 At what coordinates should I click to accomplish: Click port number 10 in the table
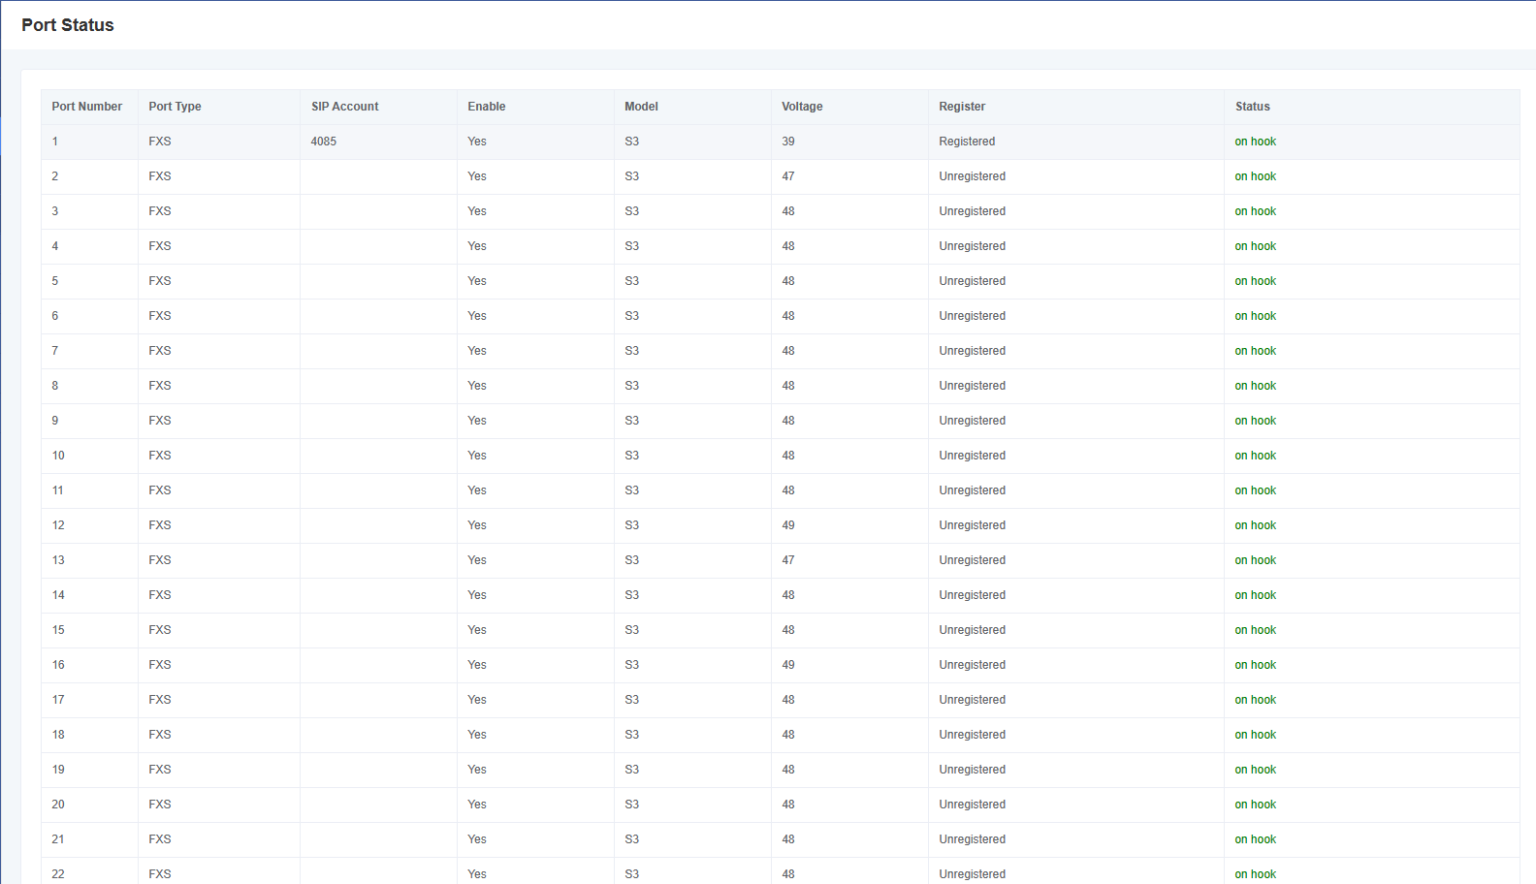58,456
